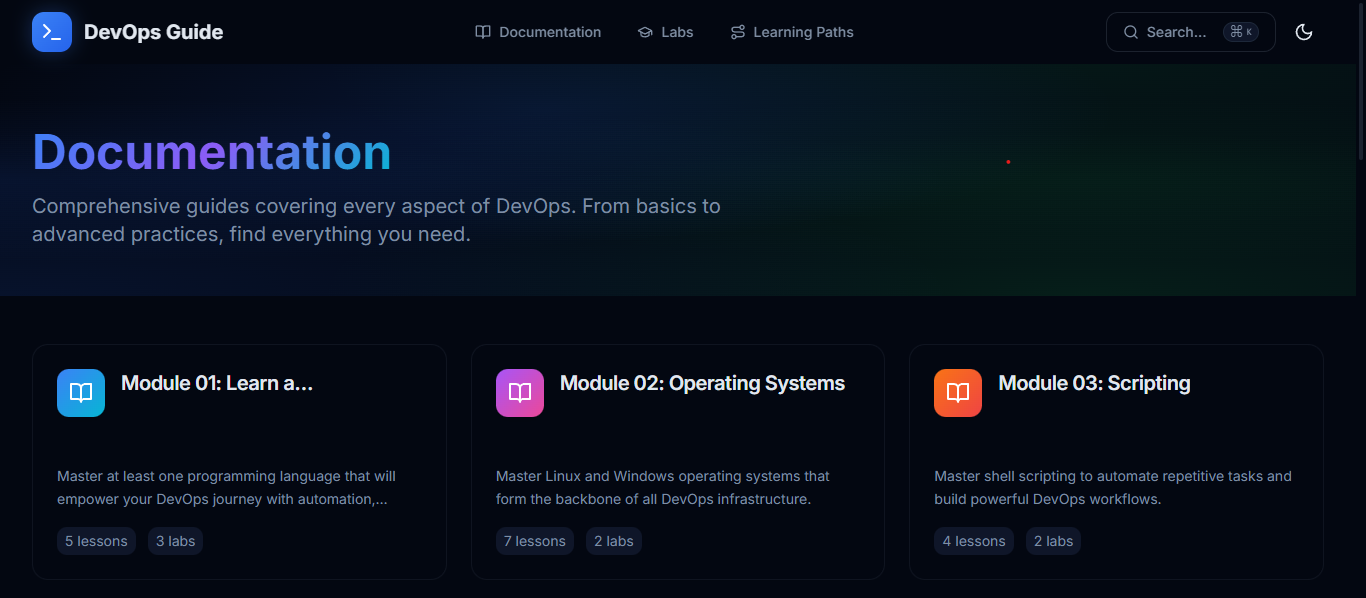
Task: Toggle dark mode with the moon icon
Action: (x=1304, y=31)
